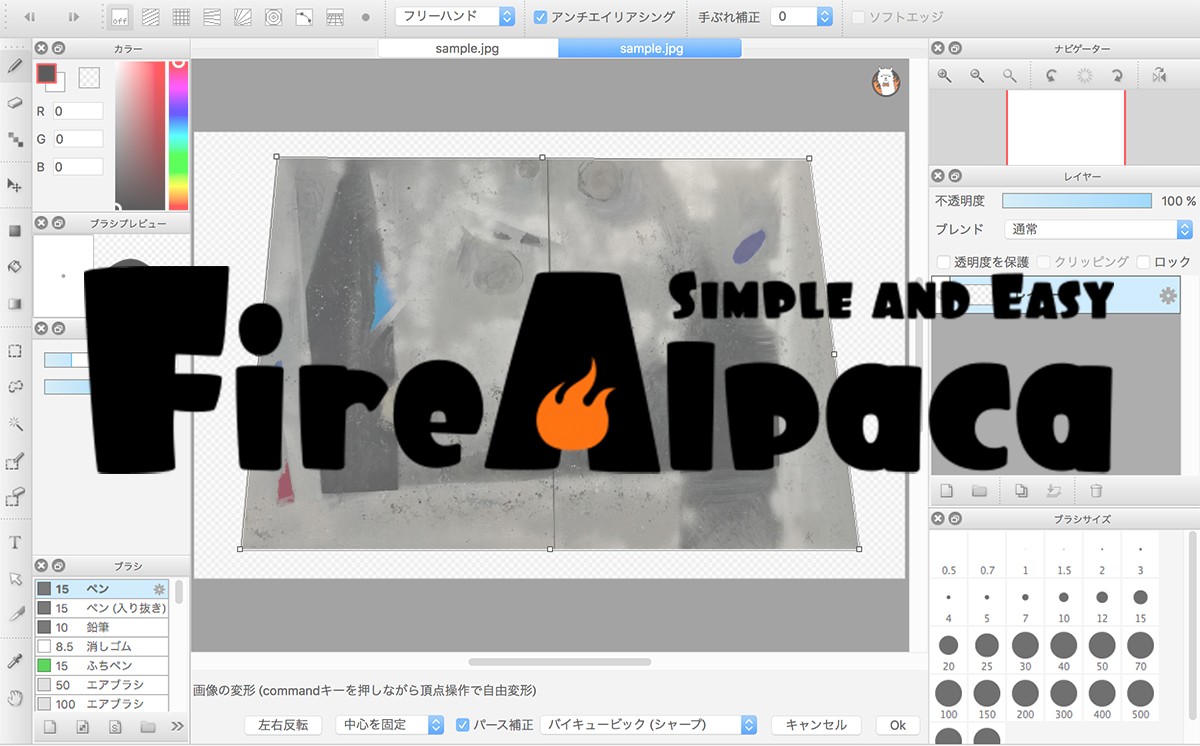1200x746 pixels.
Task: Select the Move tool
Action: [x=15, y=185]
